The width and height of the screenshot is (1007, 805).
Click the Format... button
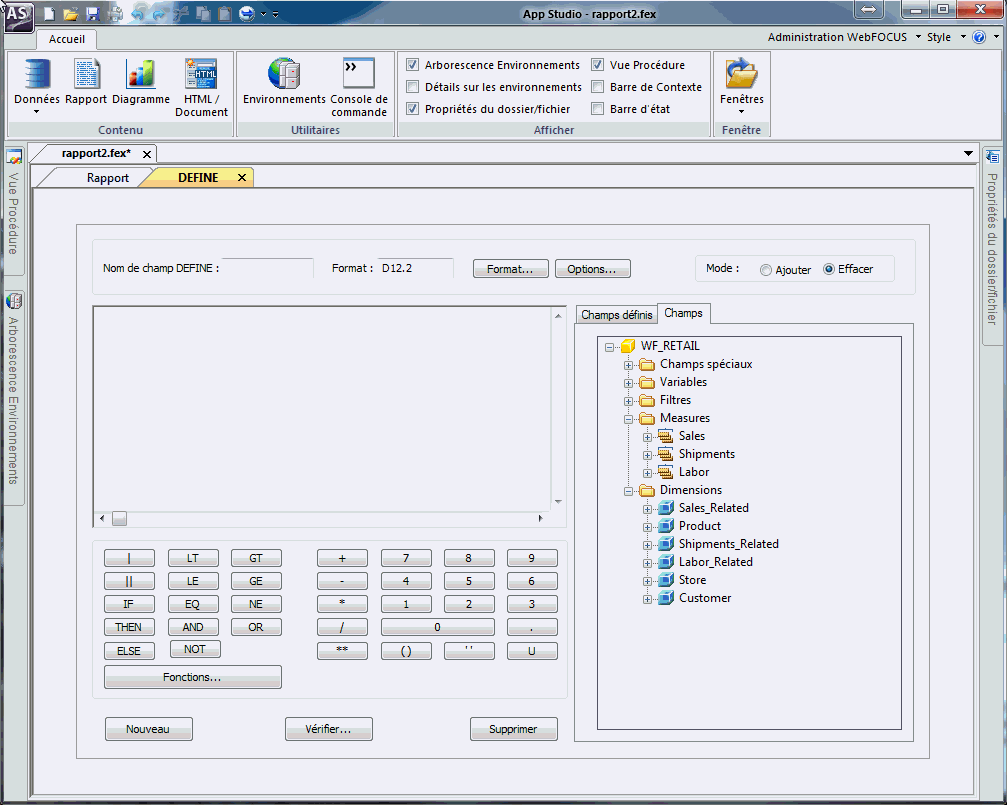(511, 269)
